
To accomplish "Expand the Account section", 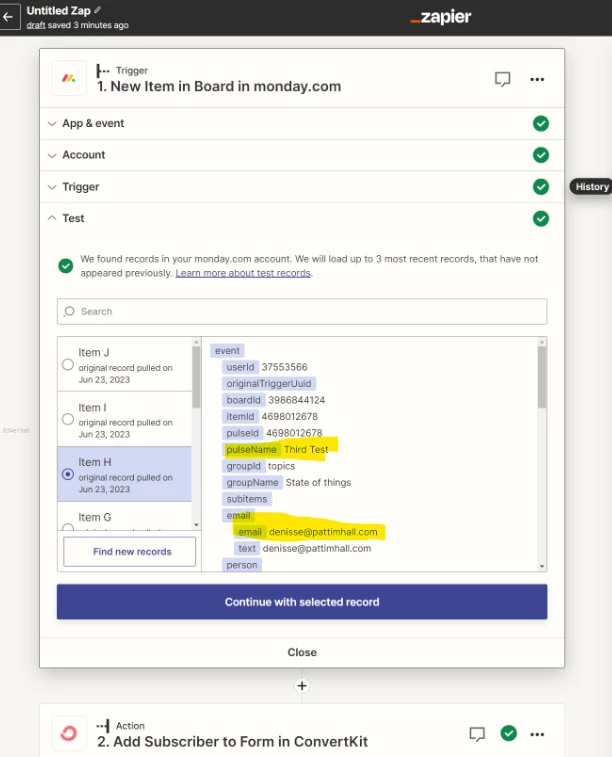I will (x=52, y=155).
